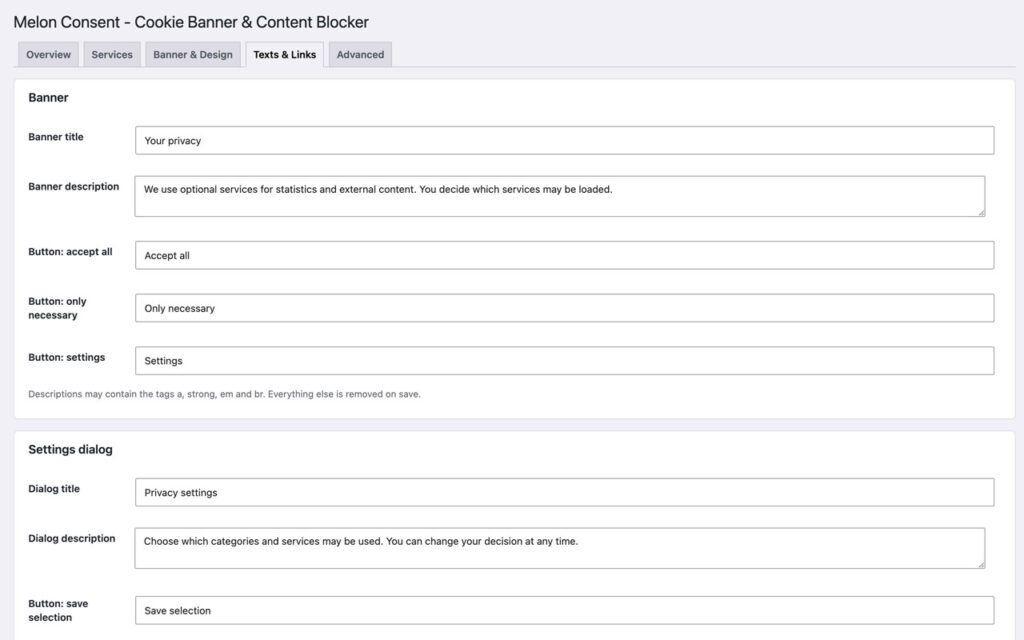1024x640 pixels.
Task: Click the Dialog title label
Action: click(54, 488)
